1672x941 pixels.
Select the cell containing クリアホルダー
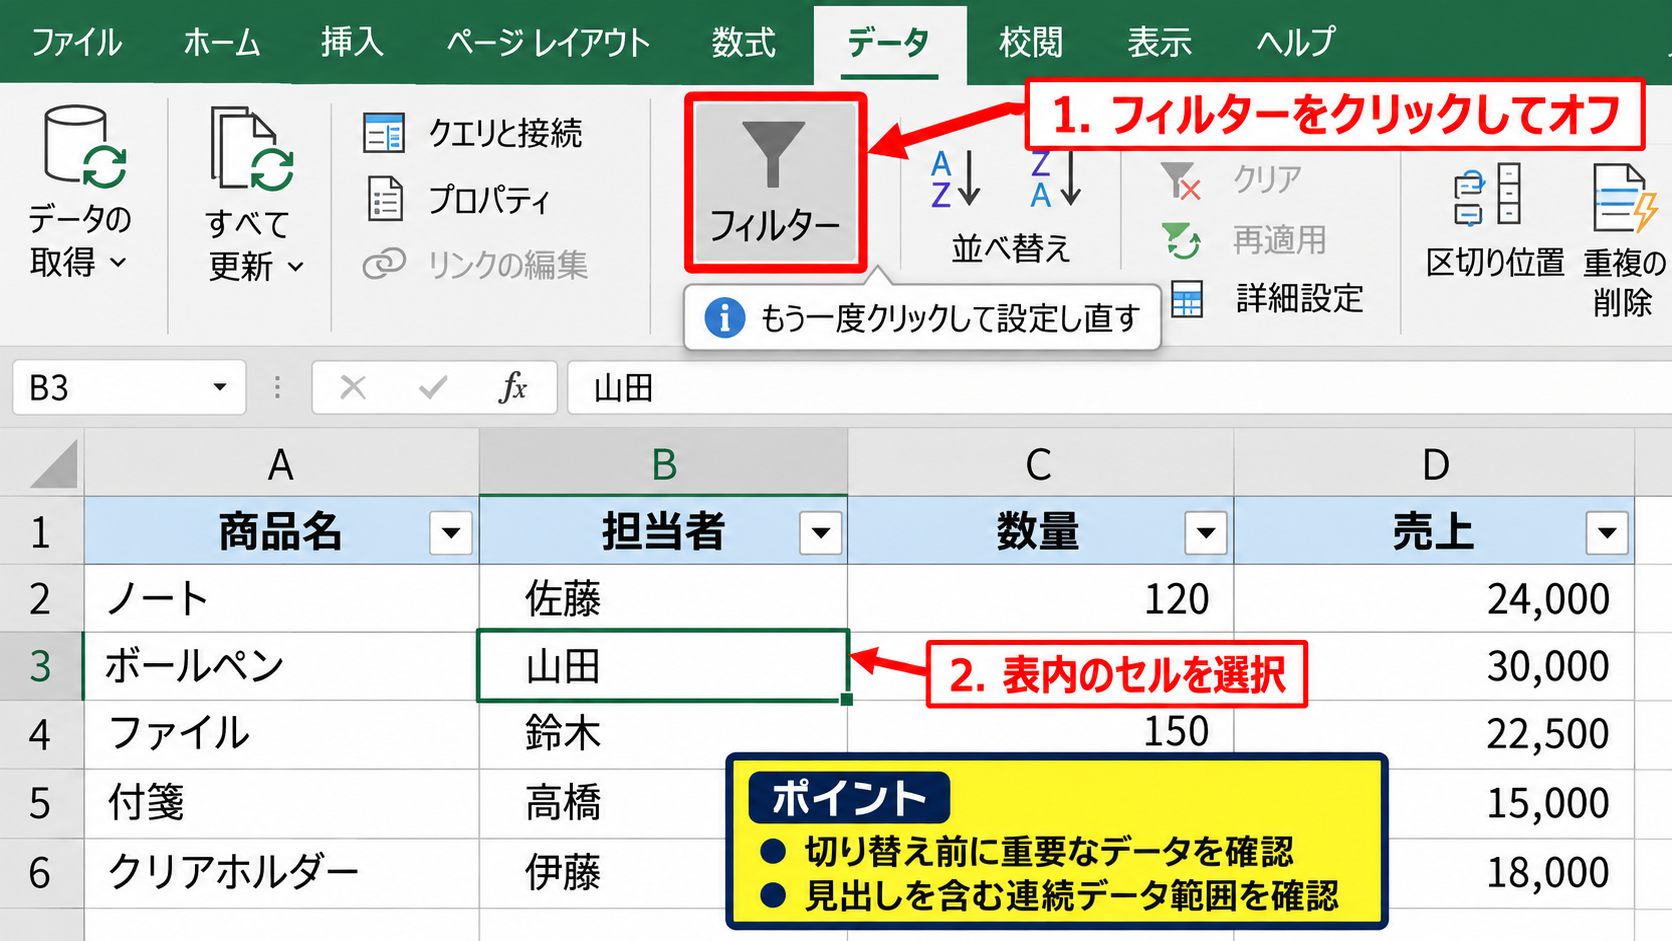281,872
